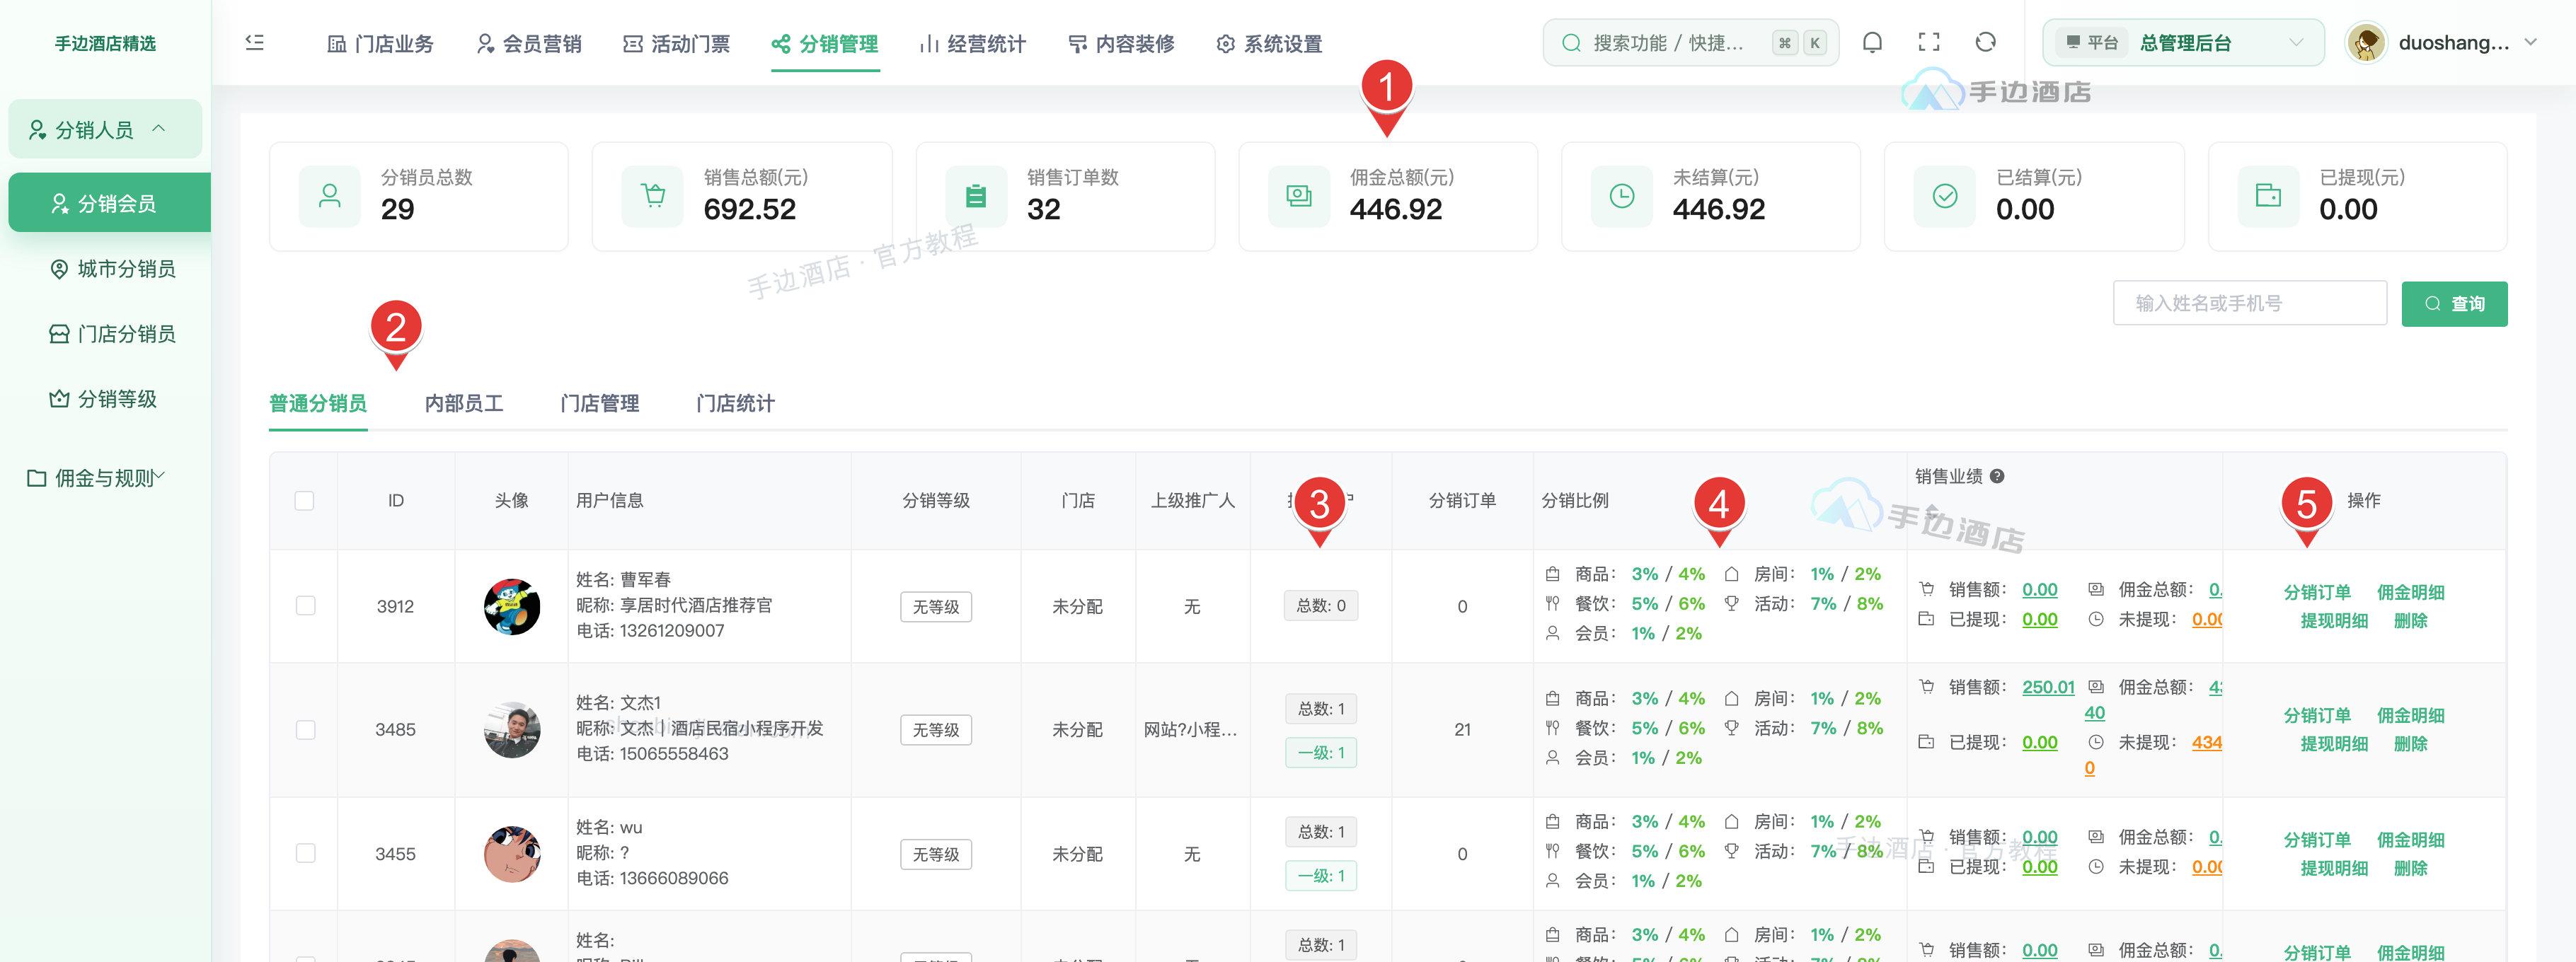2576x962 pixels.
Task: Click 总数: 0 tag for ID 3912
Action: [1321, 605]
